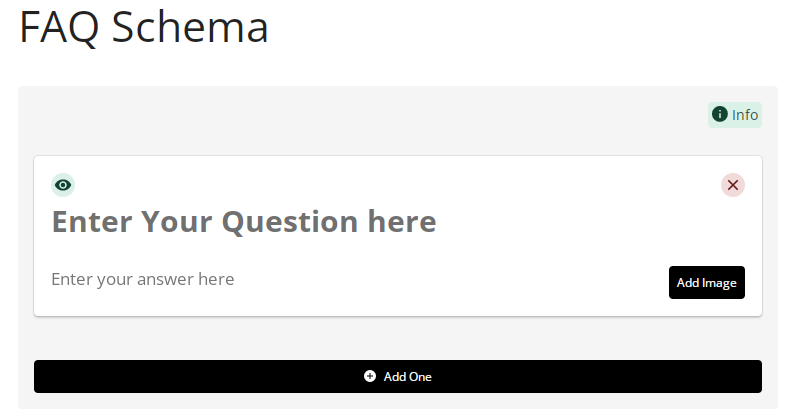Viewport: 798px width, 418px height.
Task: Click the black Add One bar
Action: click(398, 376)
